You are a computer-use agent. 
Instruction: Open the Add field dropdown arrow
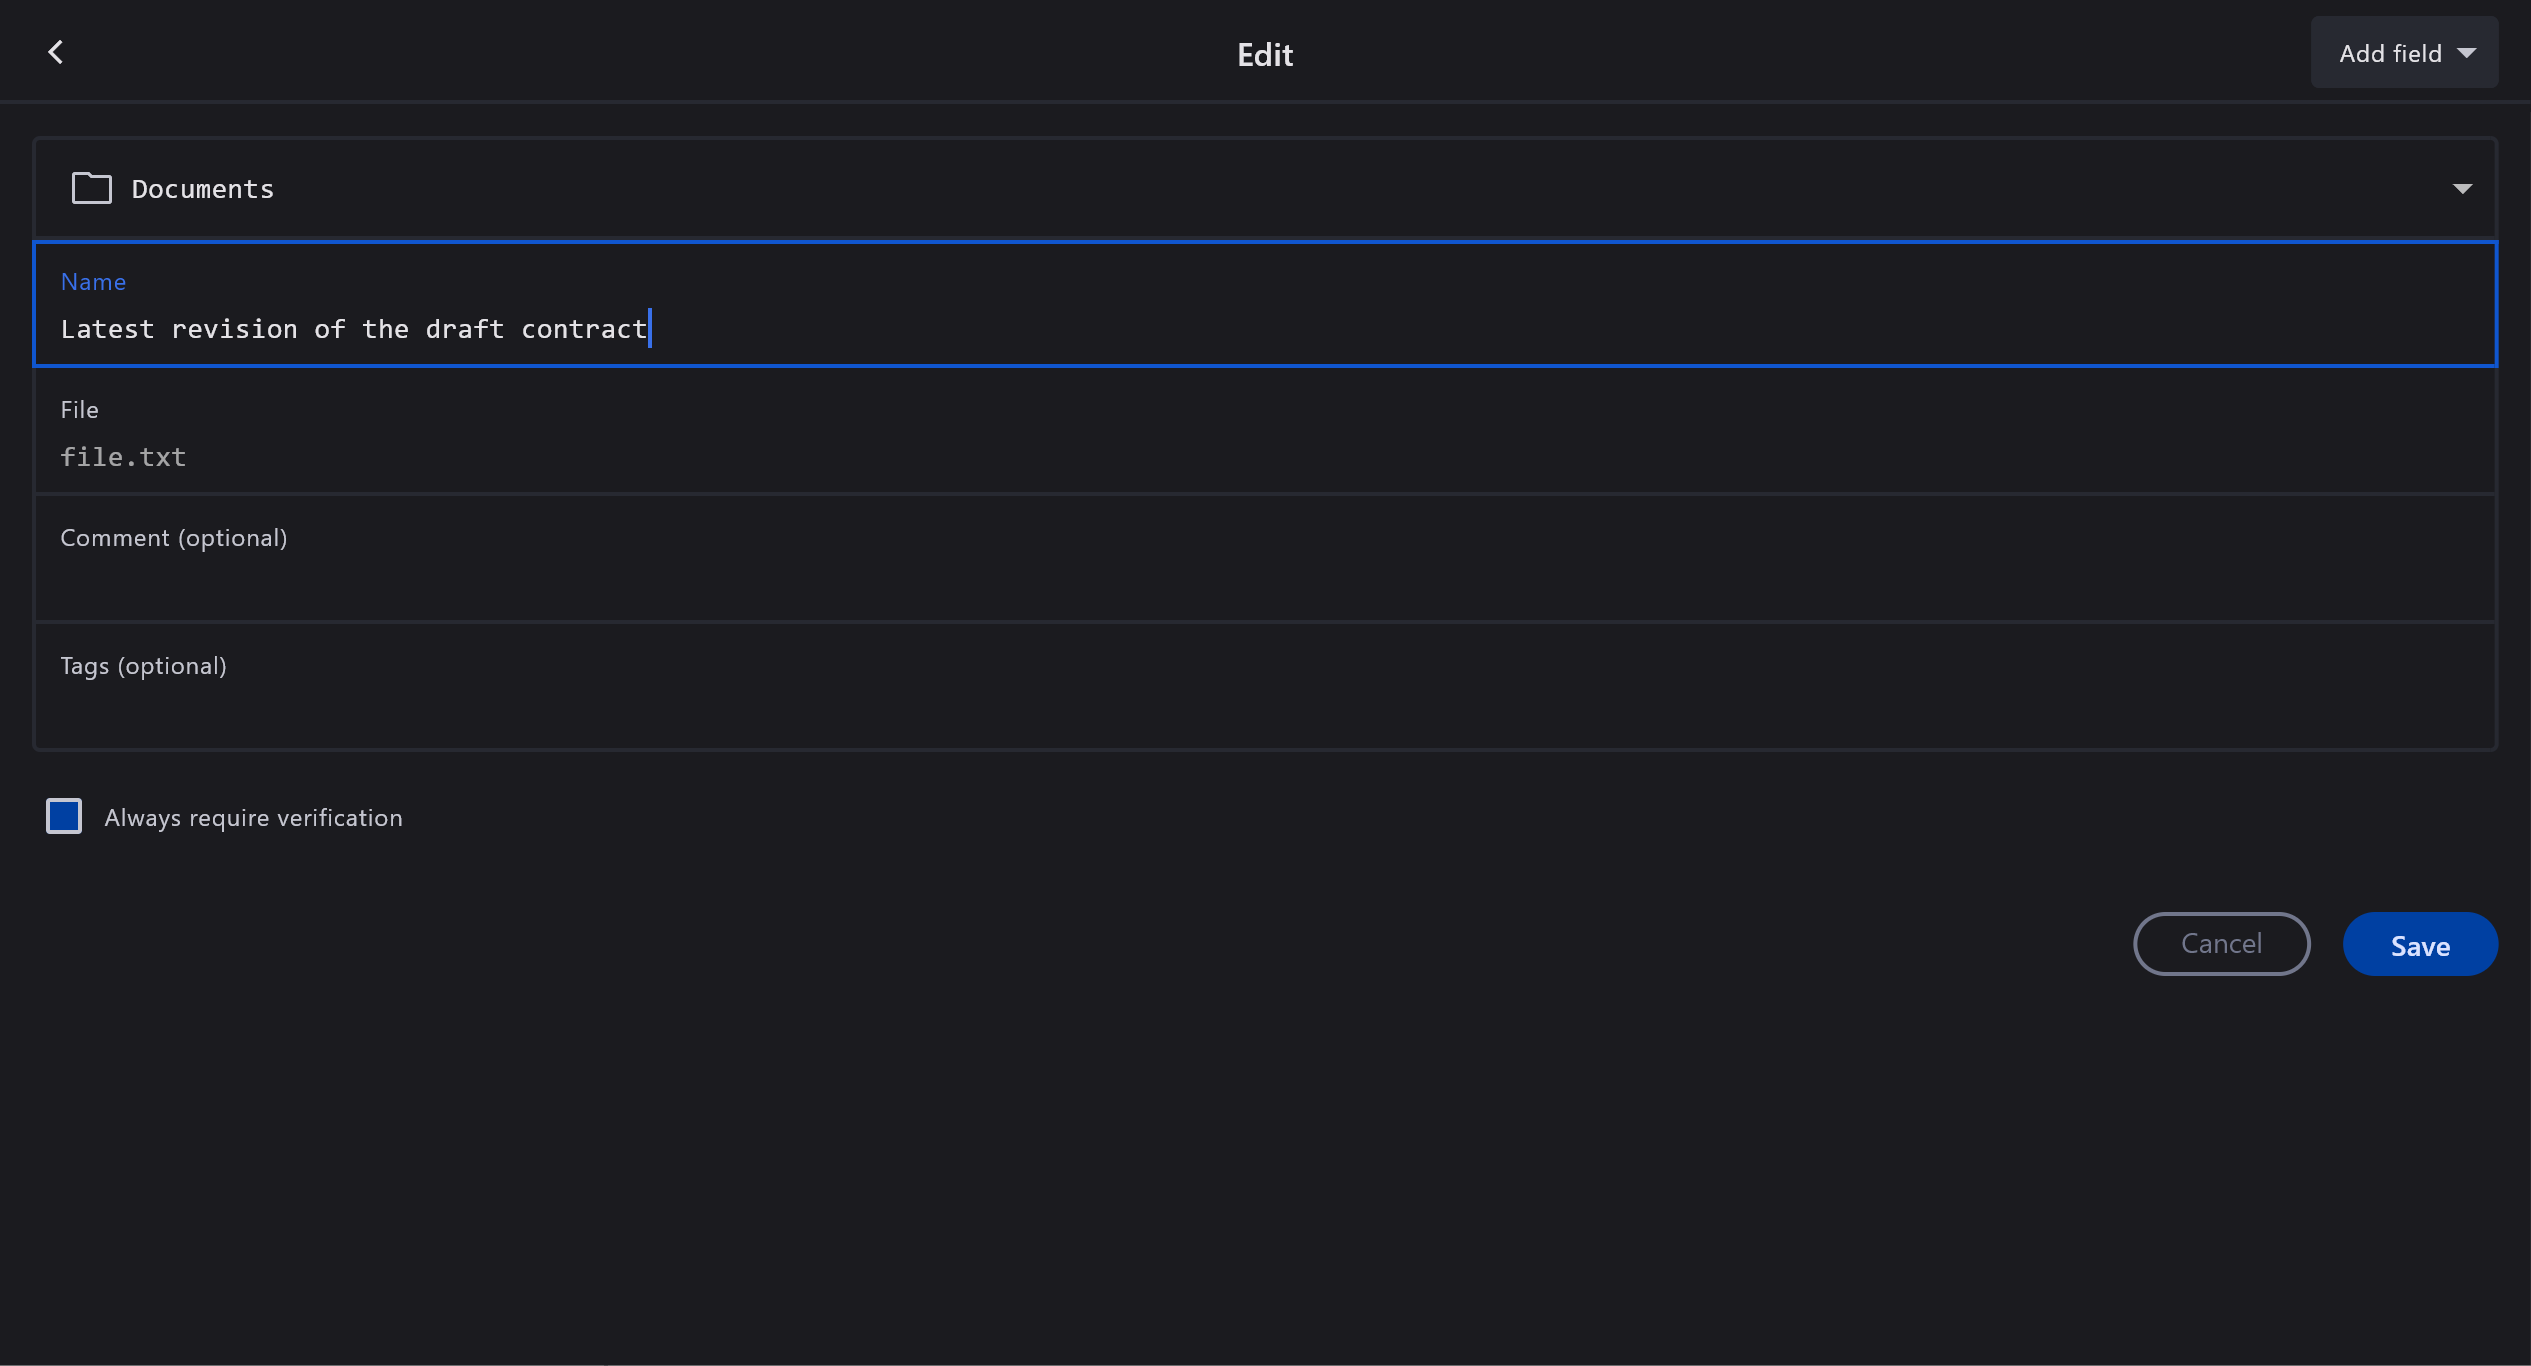pos(2466,53)
